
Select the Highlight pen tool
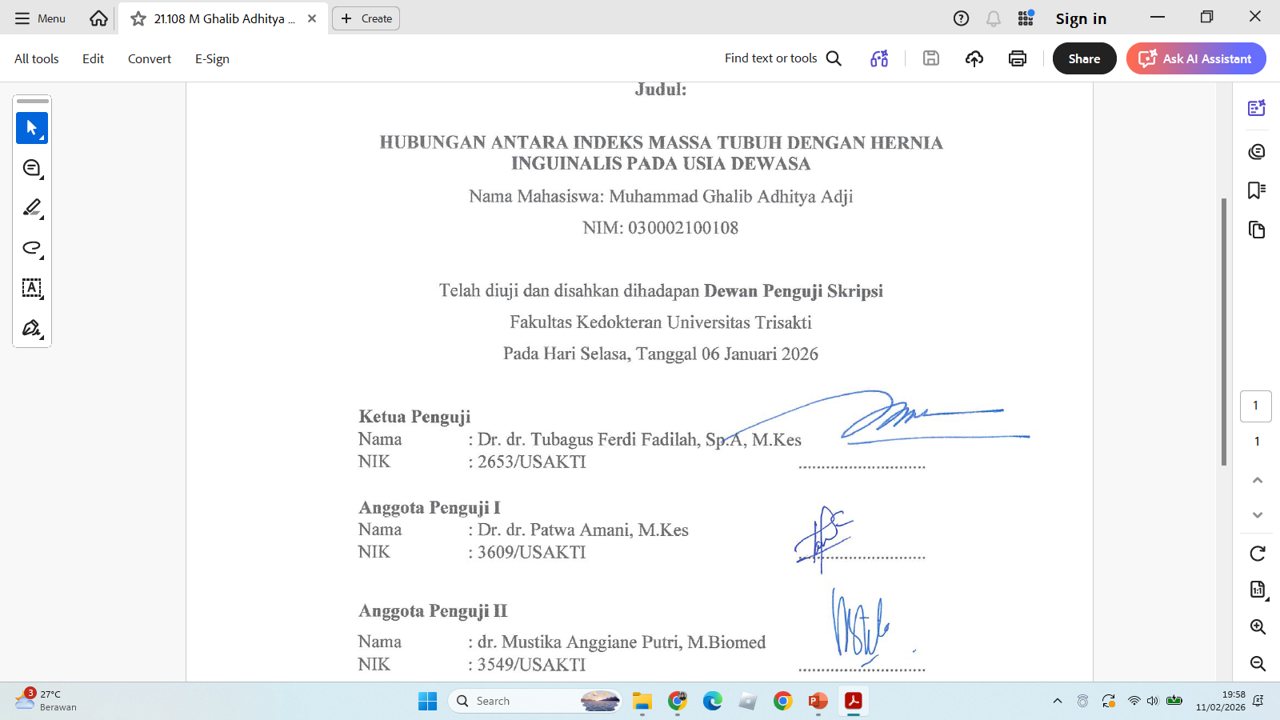coord(32,208)
